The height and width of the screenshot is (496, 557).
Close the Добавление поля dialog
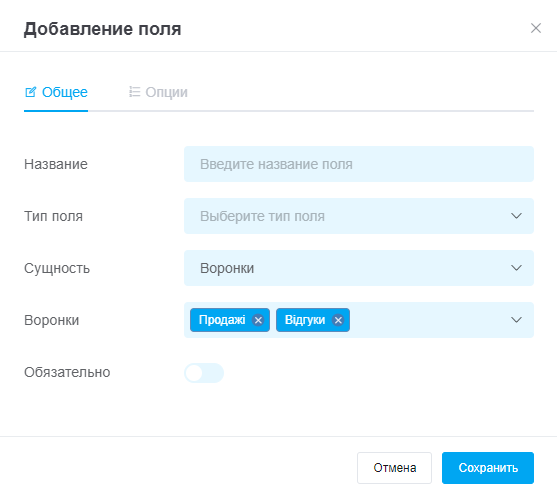(536, 28)
